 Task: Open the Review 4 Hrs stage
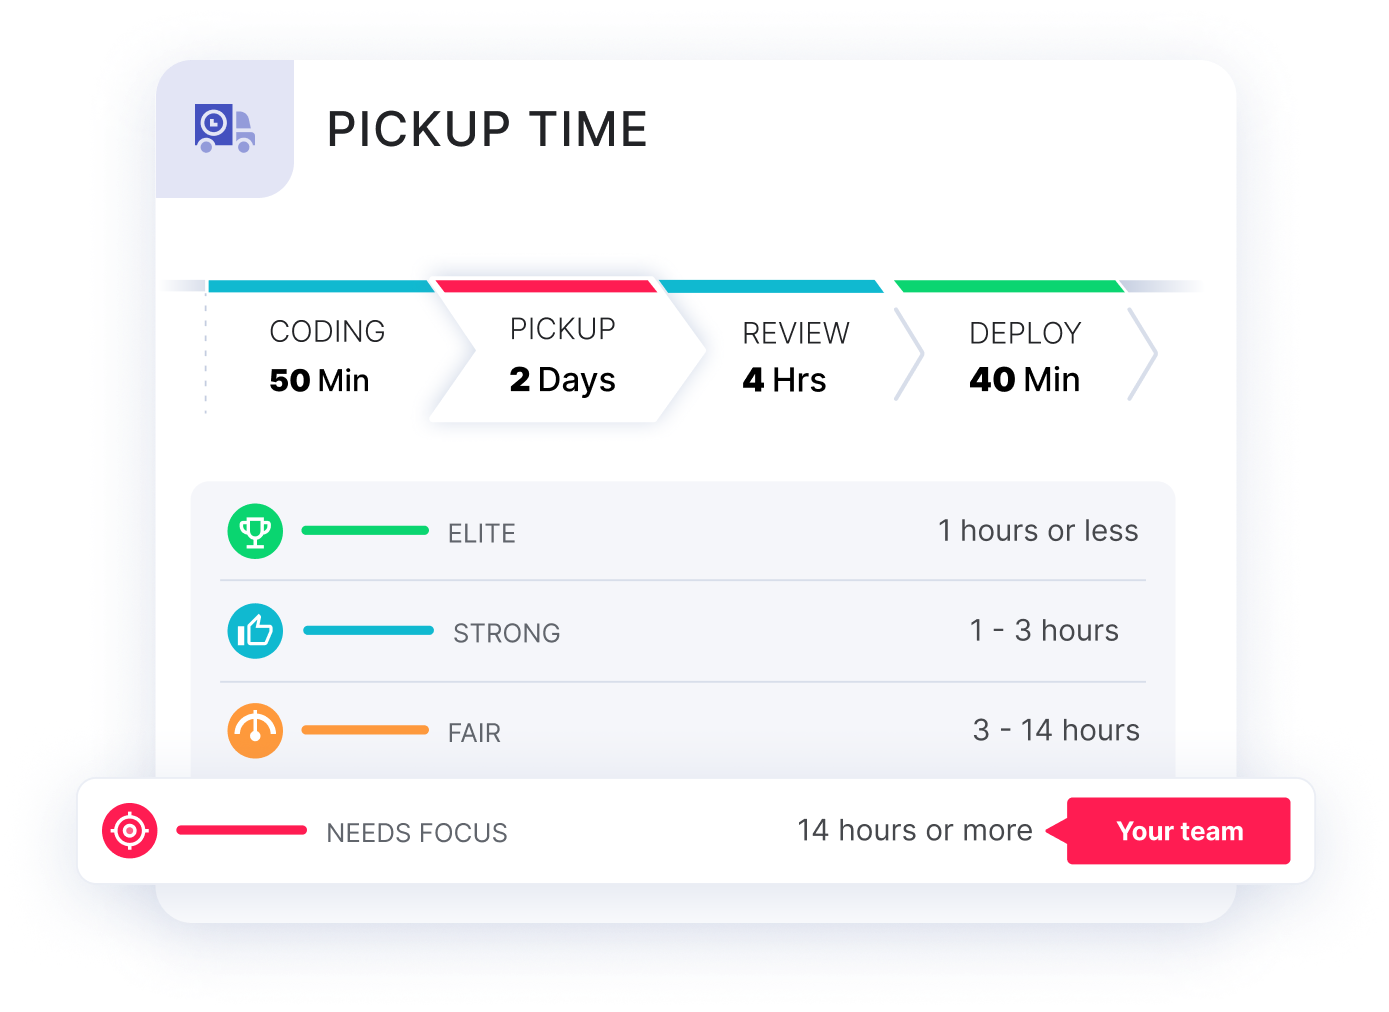(796, 356)
